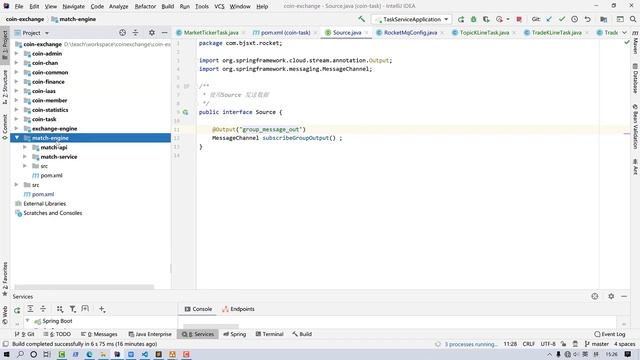Open the Java Enterprise tool window
The width and height of the screenshot is (640, 360).
150,334
